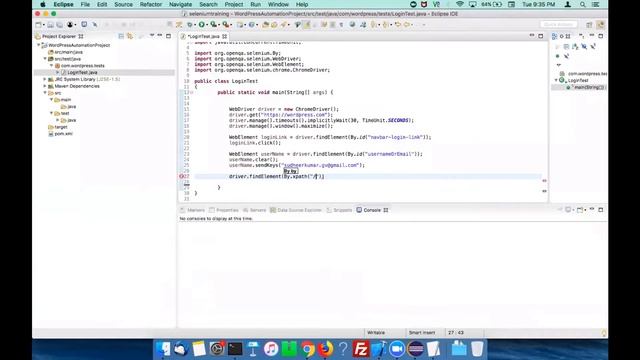Collapse the WordPressAutomationProject node
The width and height of the screenshot is (640, 360).
(39, 45)
